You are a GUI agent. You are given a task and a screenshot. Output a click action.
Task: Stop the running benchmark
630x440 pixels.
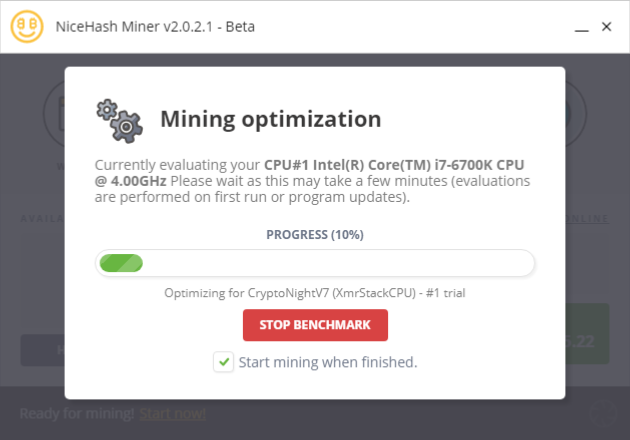click(x=315, y=325)
